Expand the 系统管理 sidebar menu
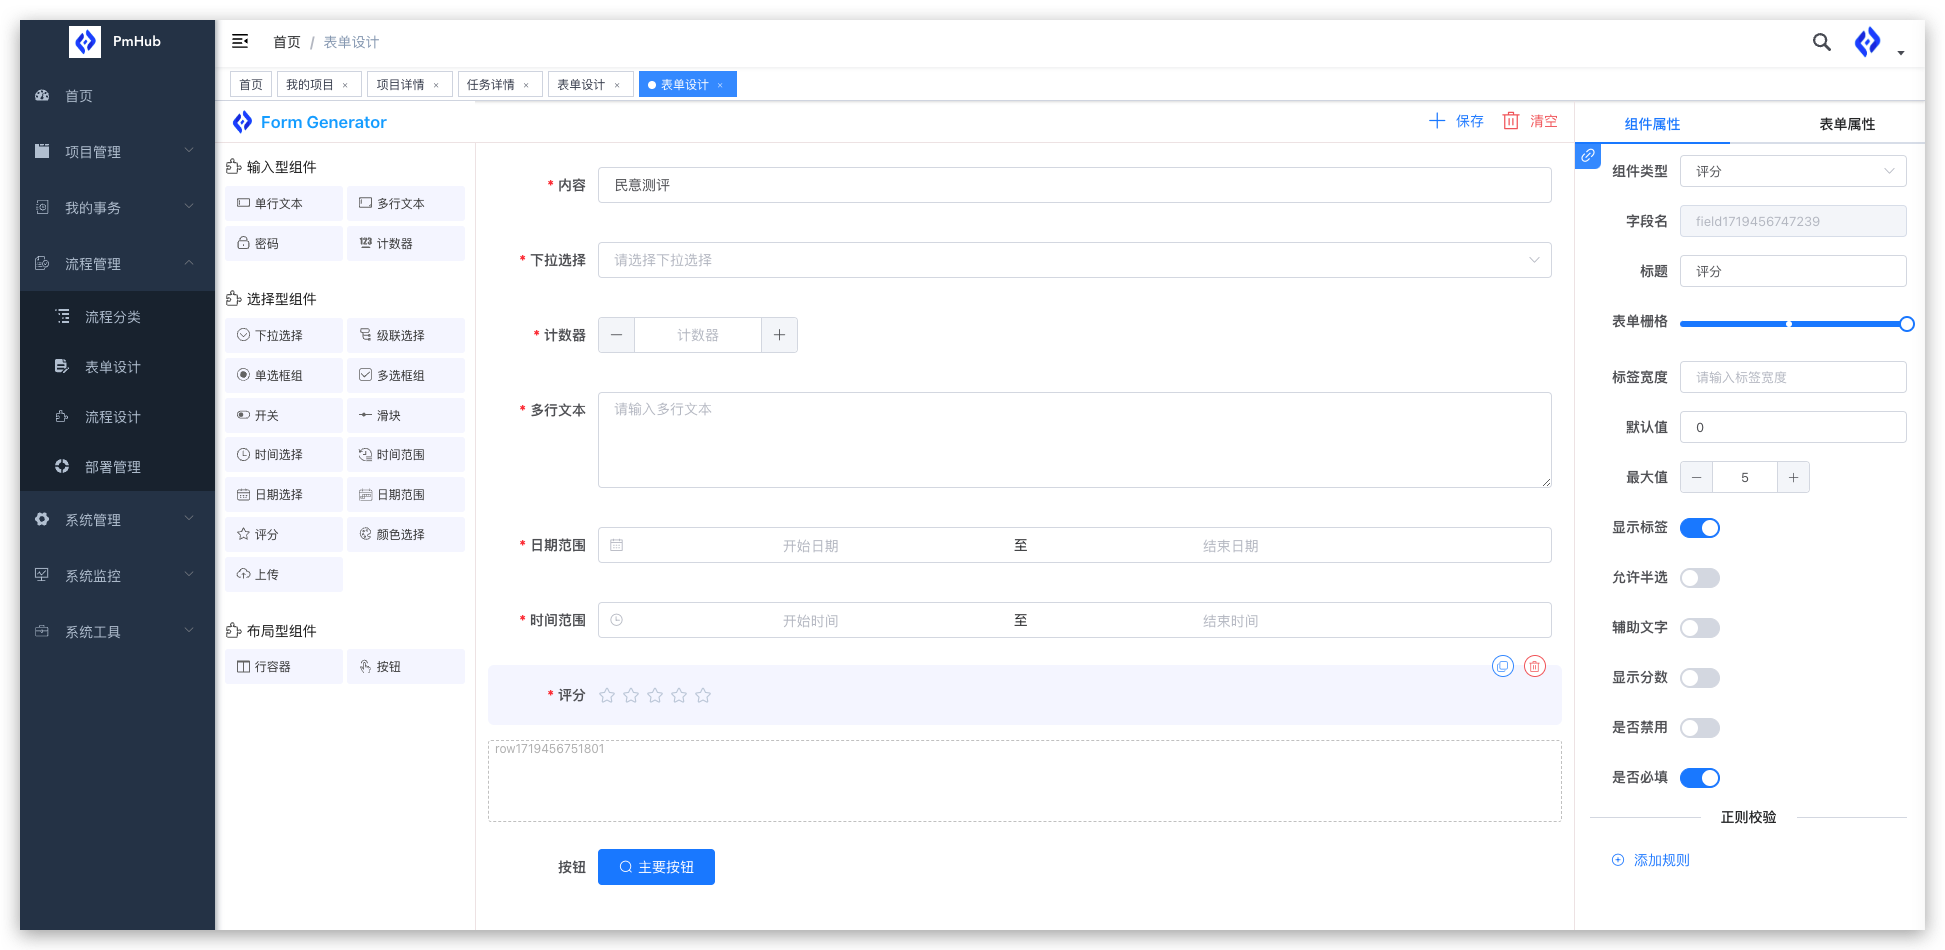This screenshot has width=1945, height=950. (117, 519)
